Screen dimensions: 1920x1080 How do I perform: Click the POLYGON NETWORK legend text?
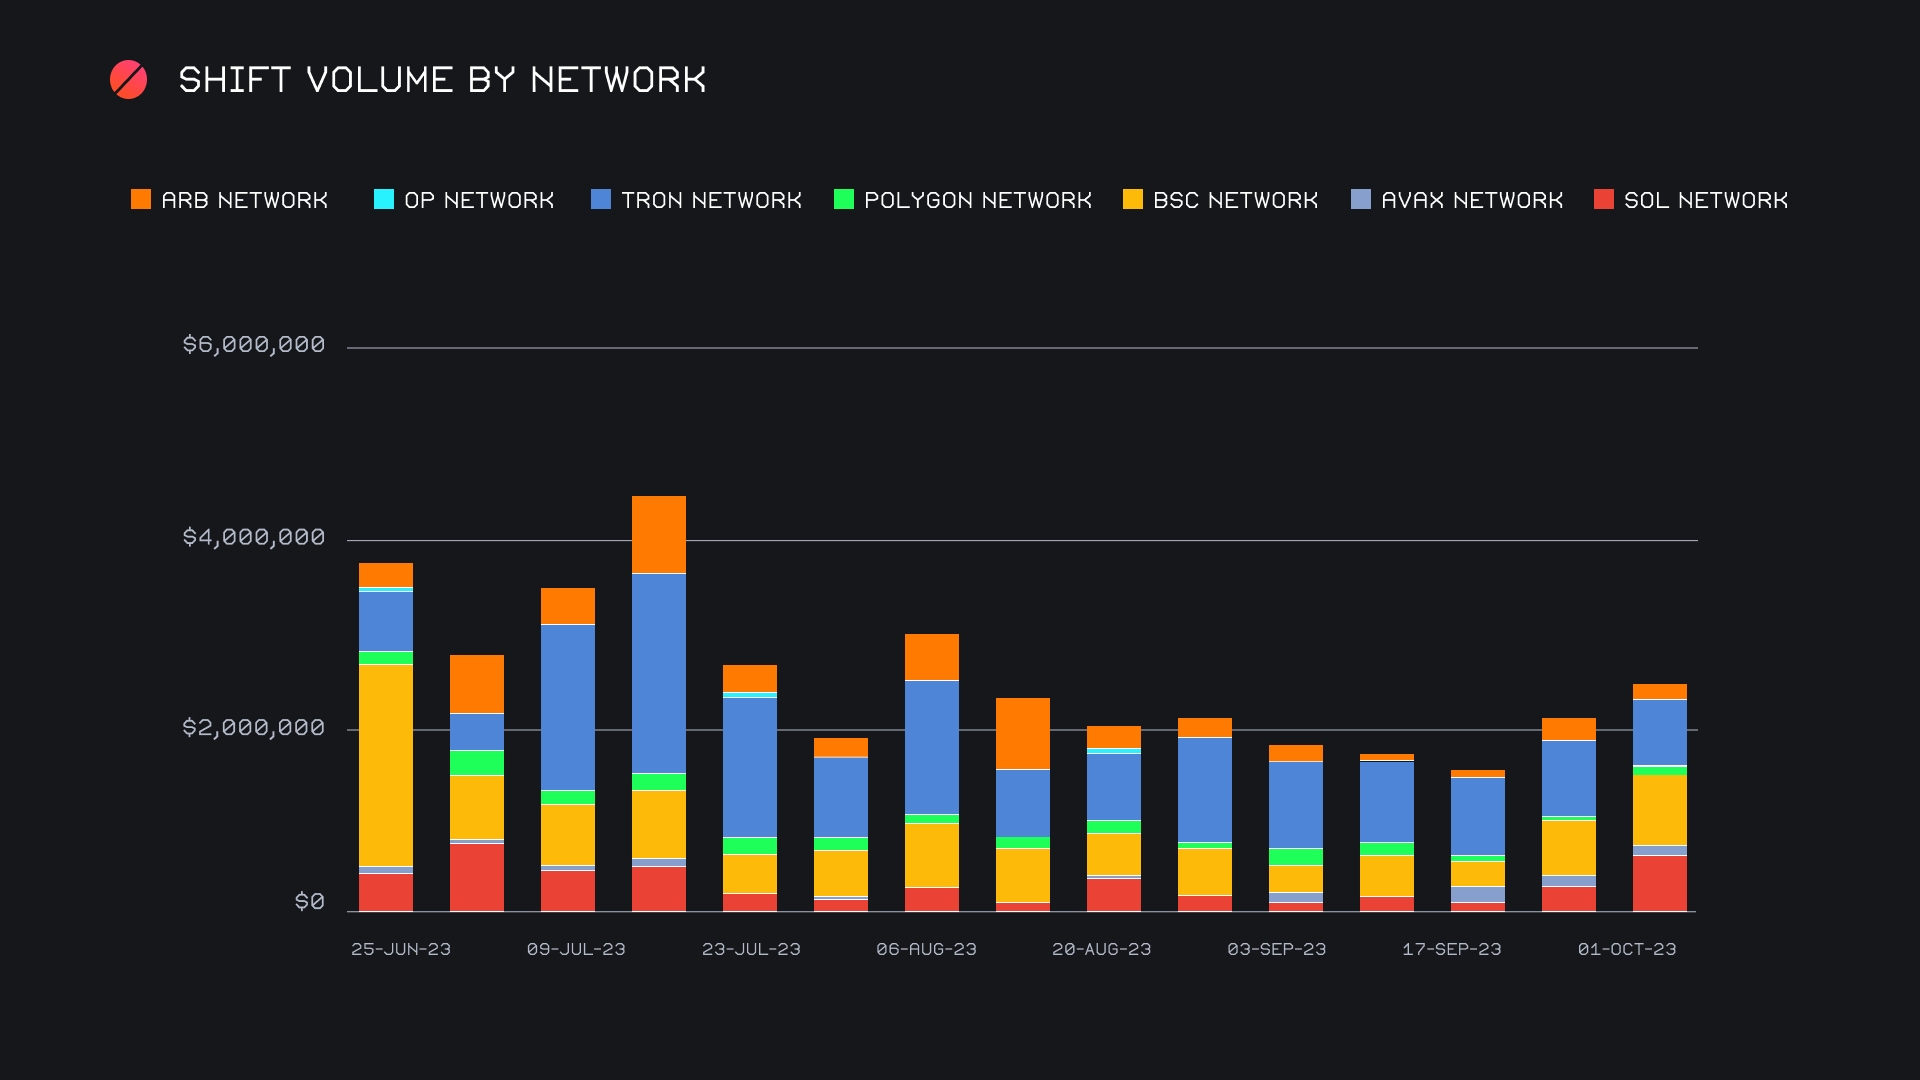click(x=977, y=201)
